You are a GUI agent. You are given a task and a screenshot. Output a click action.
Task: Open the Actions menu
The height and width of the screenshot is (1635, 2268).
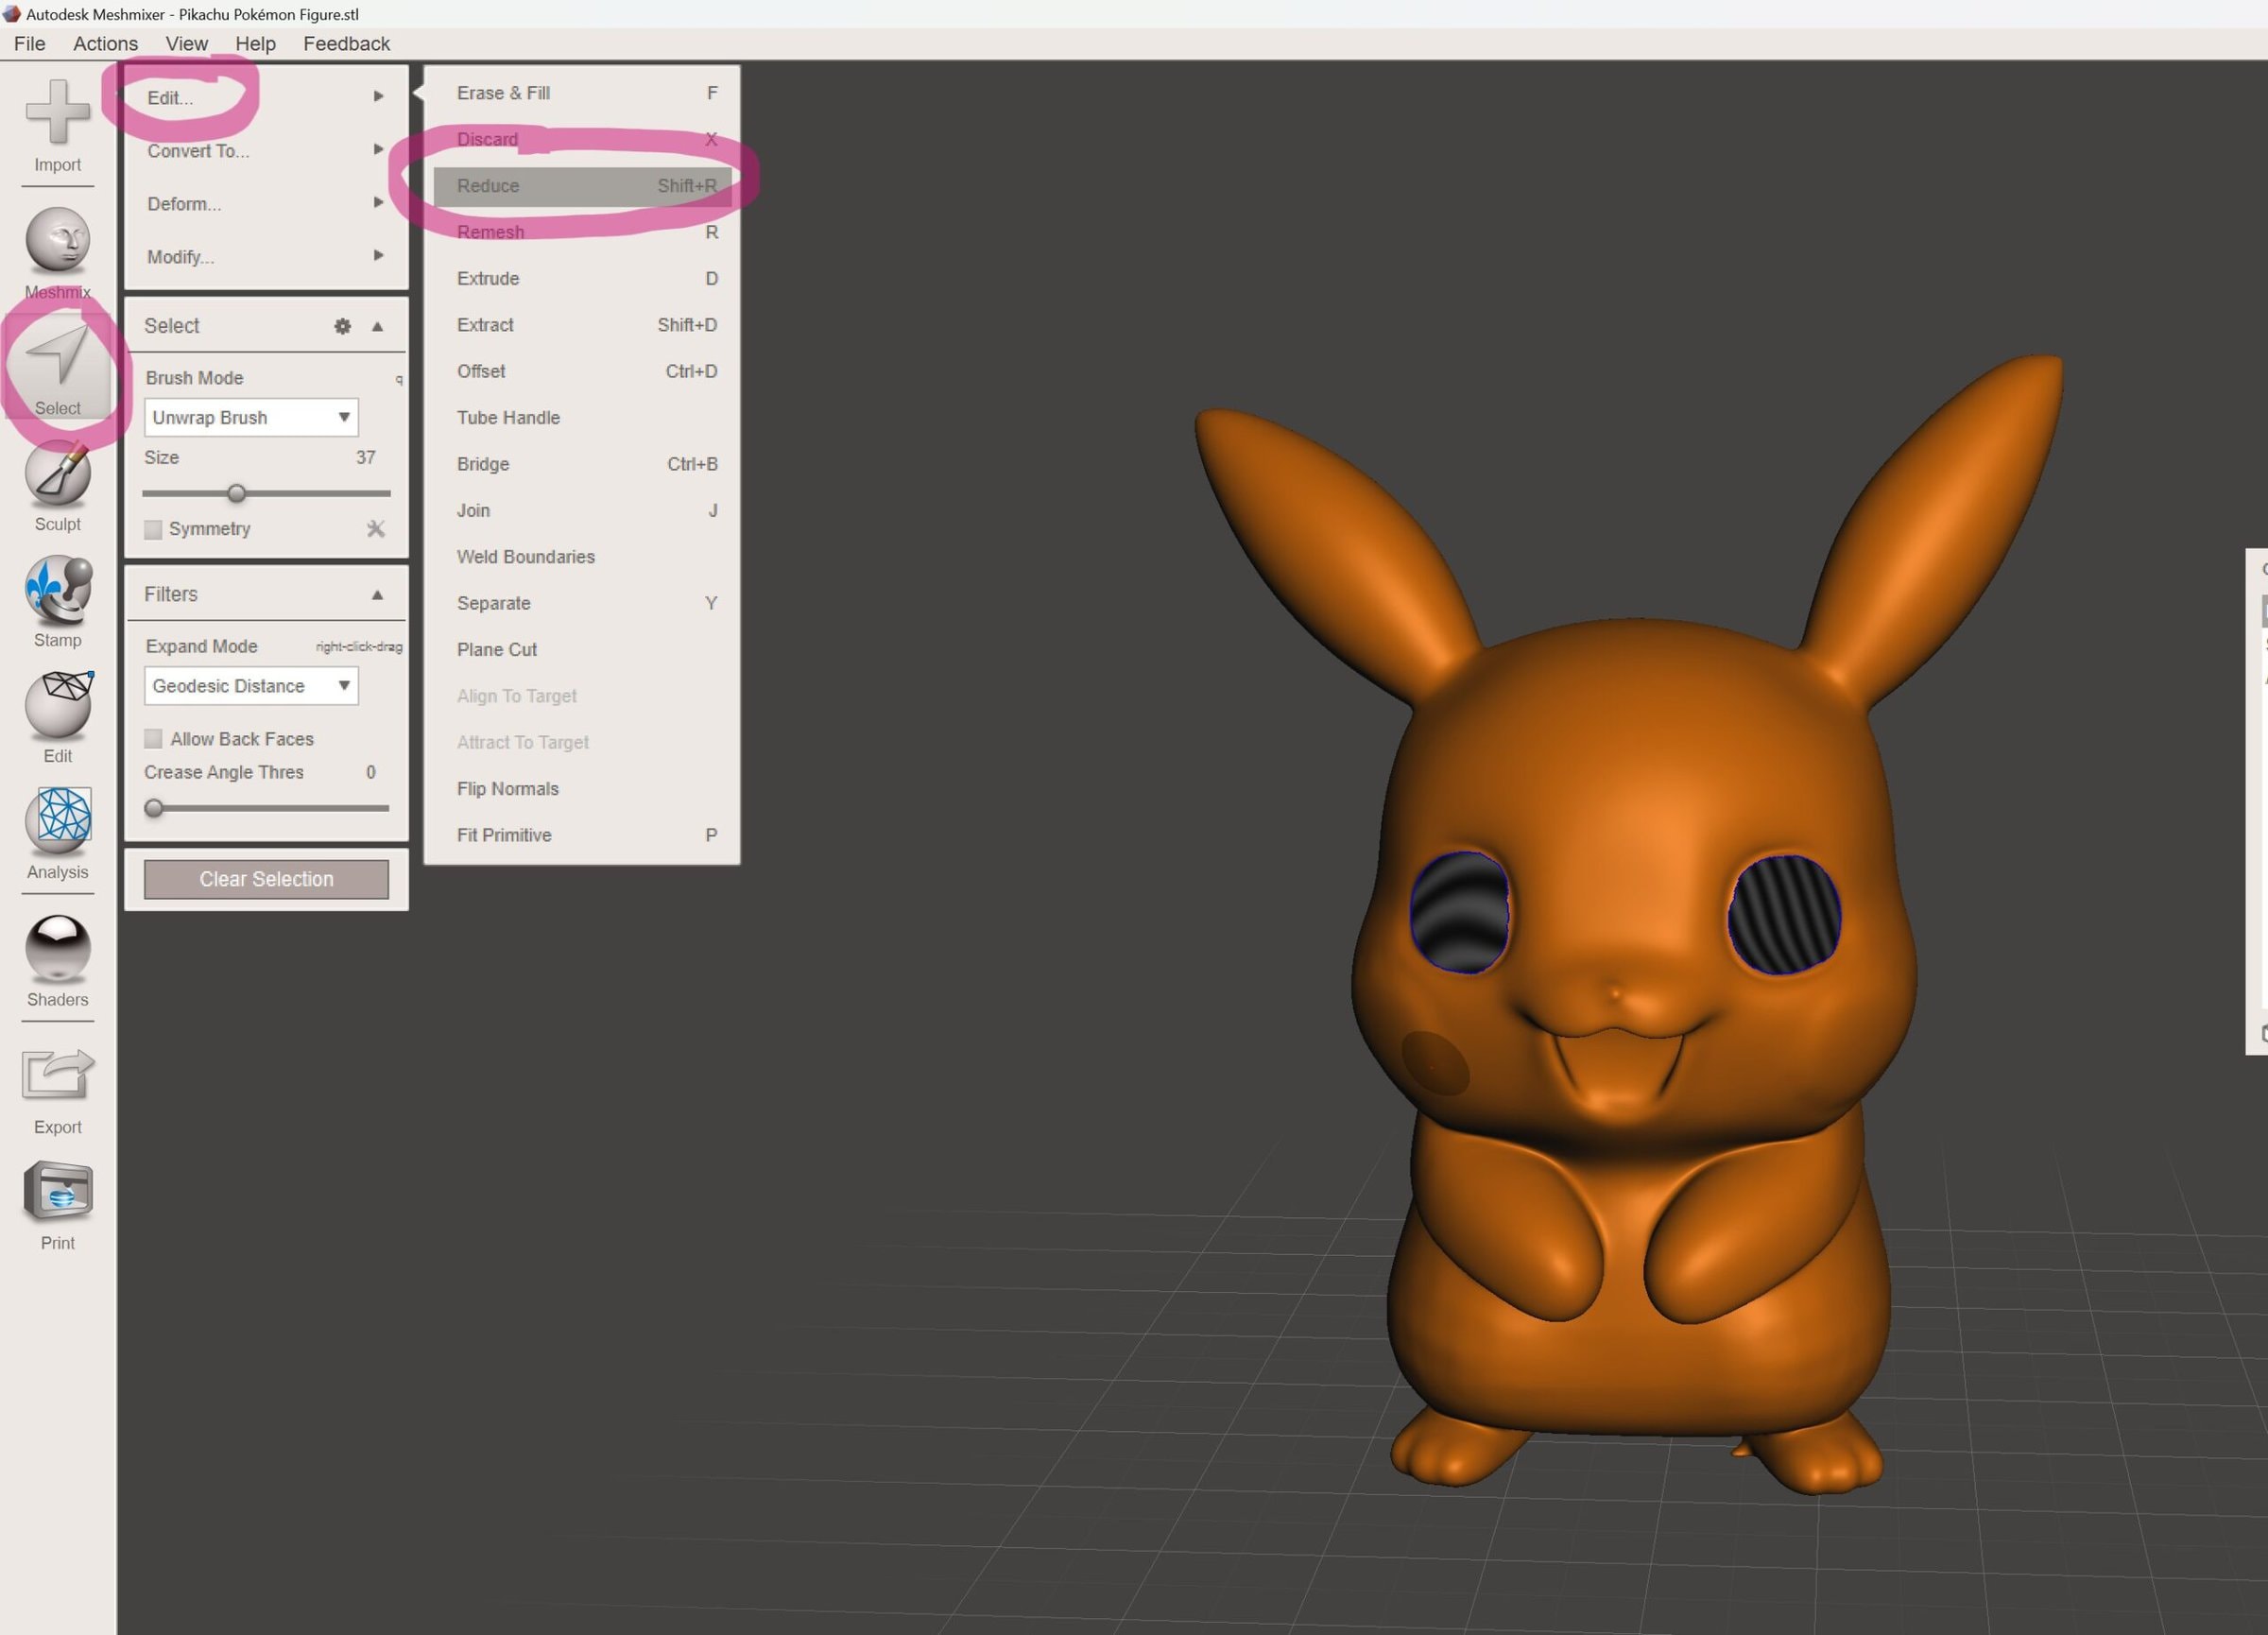pos(105,44)
